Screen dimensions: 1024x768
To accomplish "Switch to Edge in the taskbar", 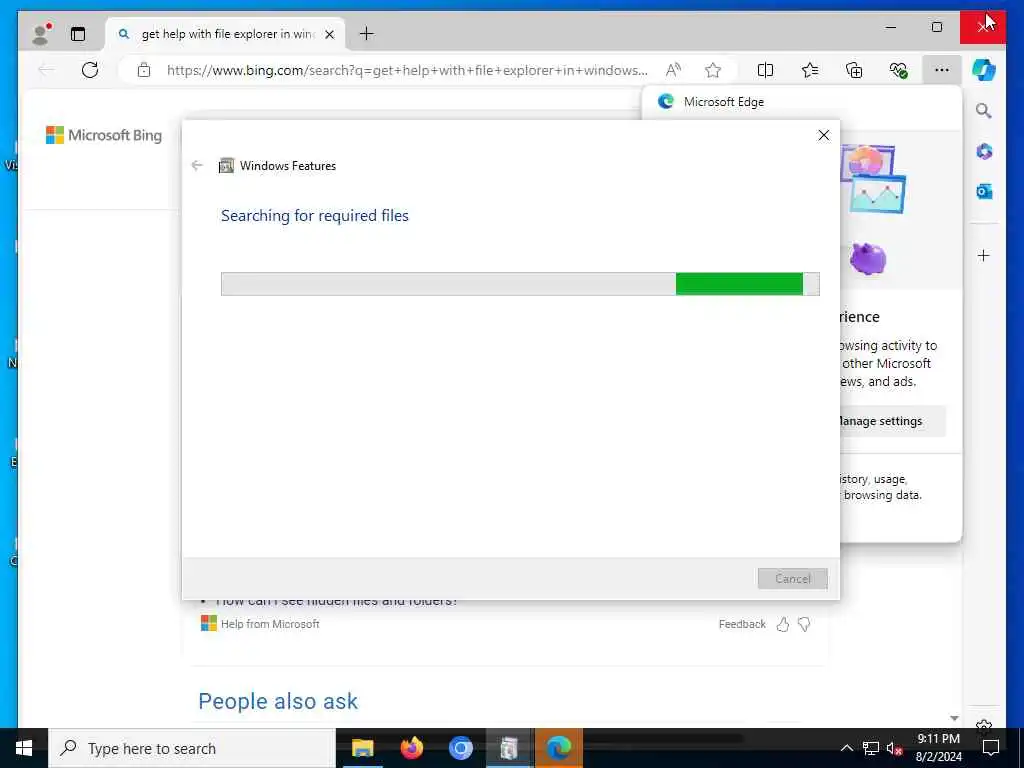I will coord(559,748).
